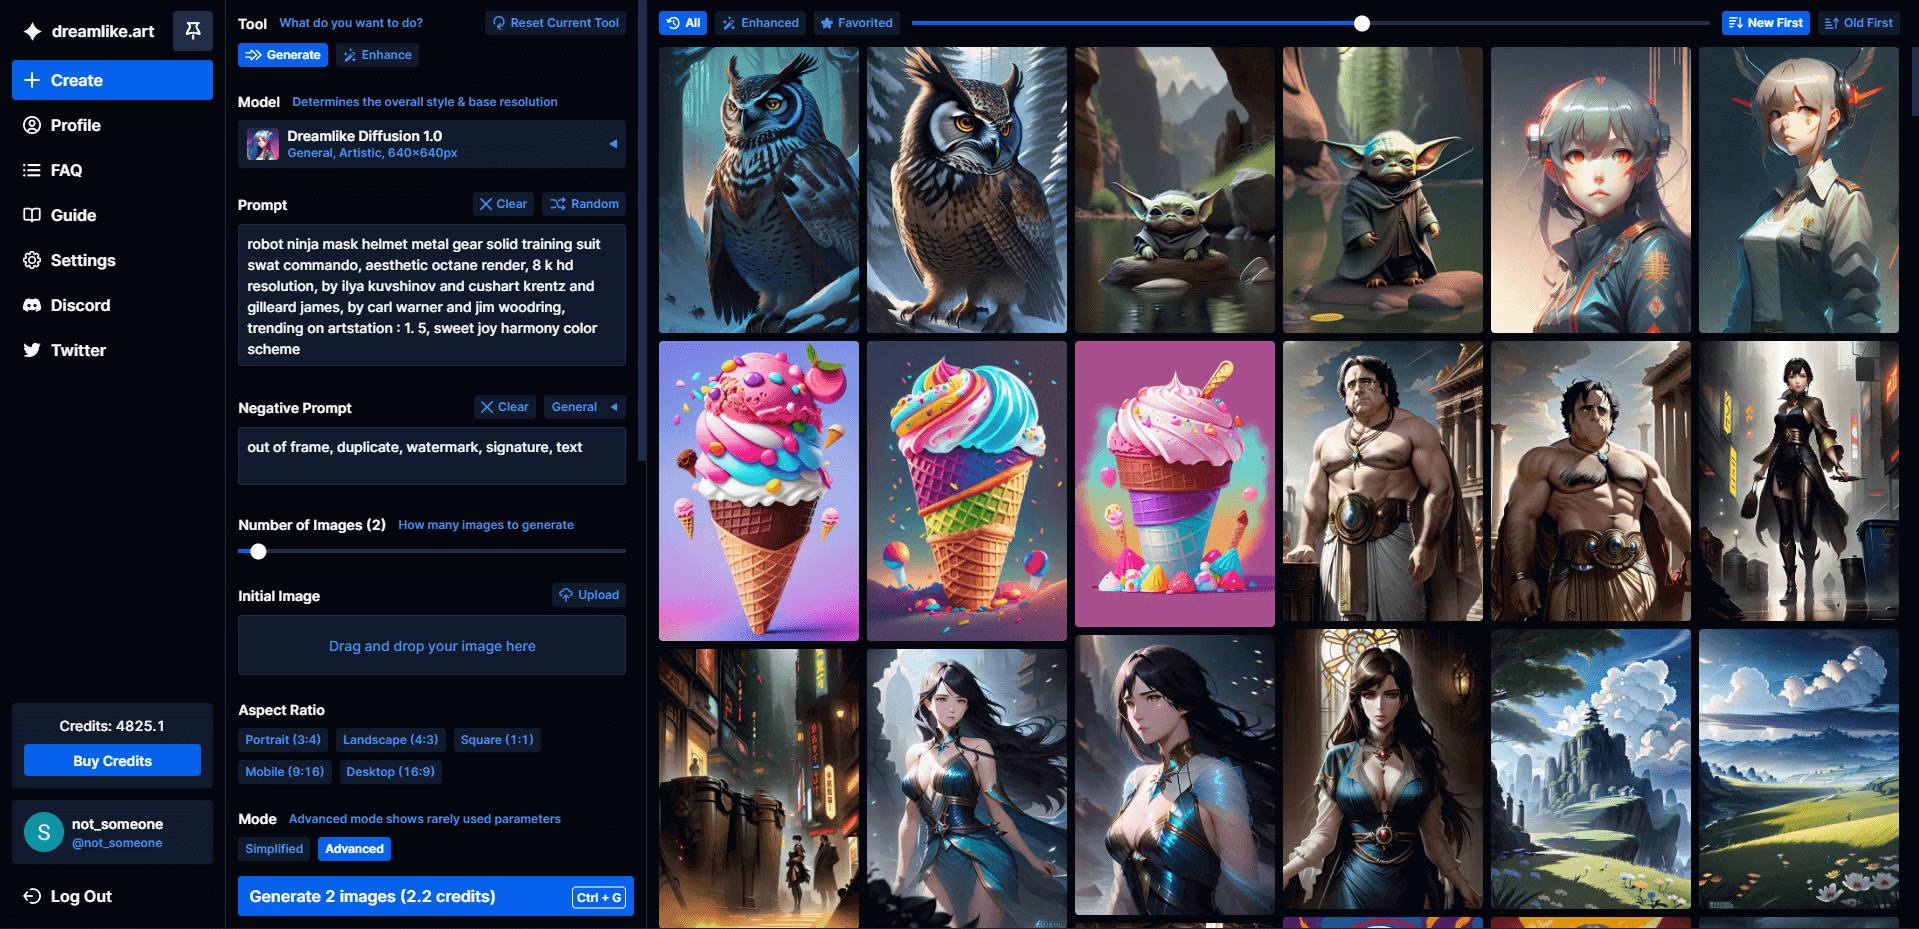This screenshot has width=1919, height=929.
Task: Pin the sidebar with the pin icon
Action: 193,31
